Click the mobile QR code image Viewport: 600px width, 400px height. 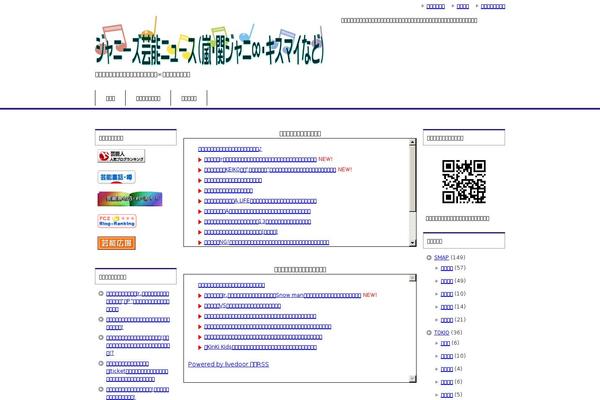tap(464, 181)
